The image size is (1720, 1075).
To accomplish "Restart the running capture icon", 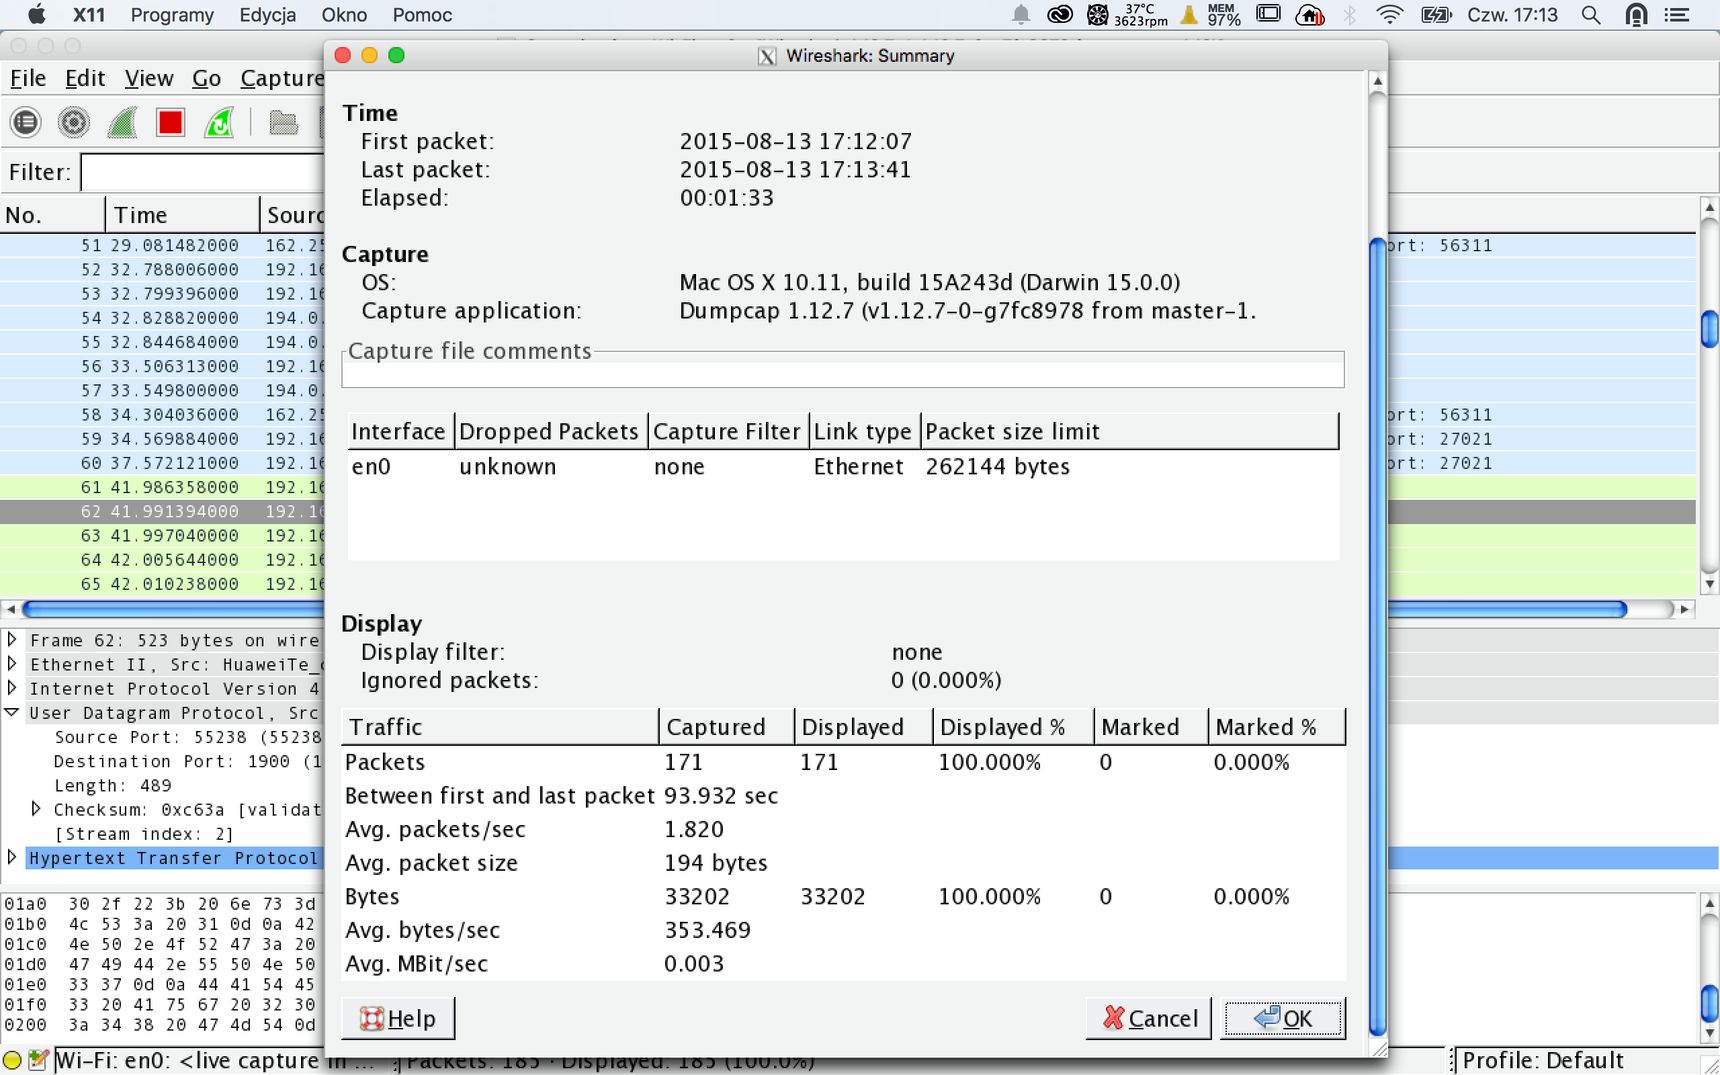I will pyautogui.click(x=219, y=123).
